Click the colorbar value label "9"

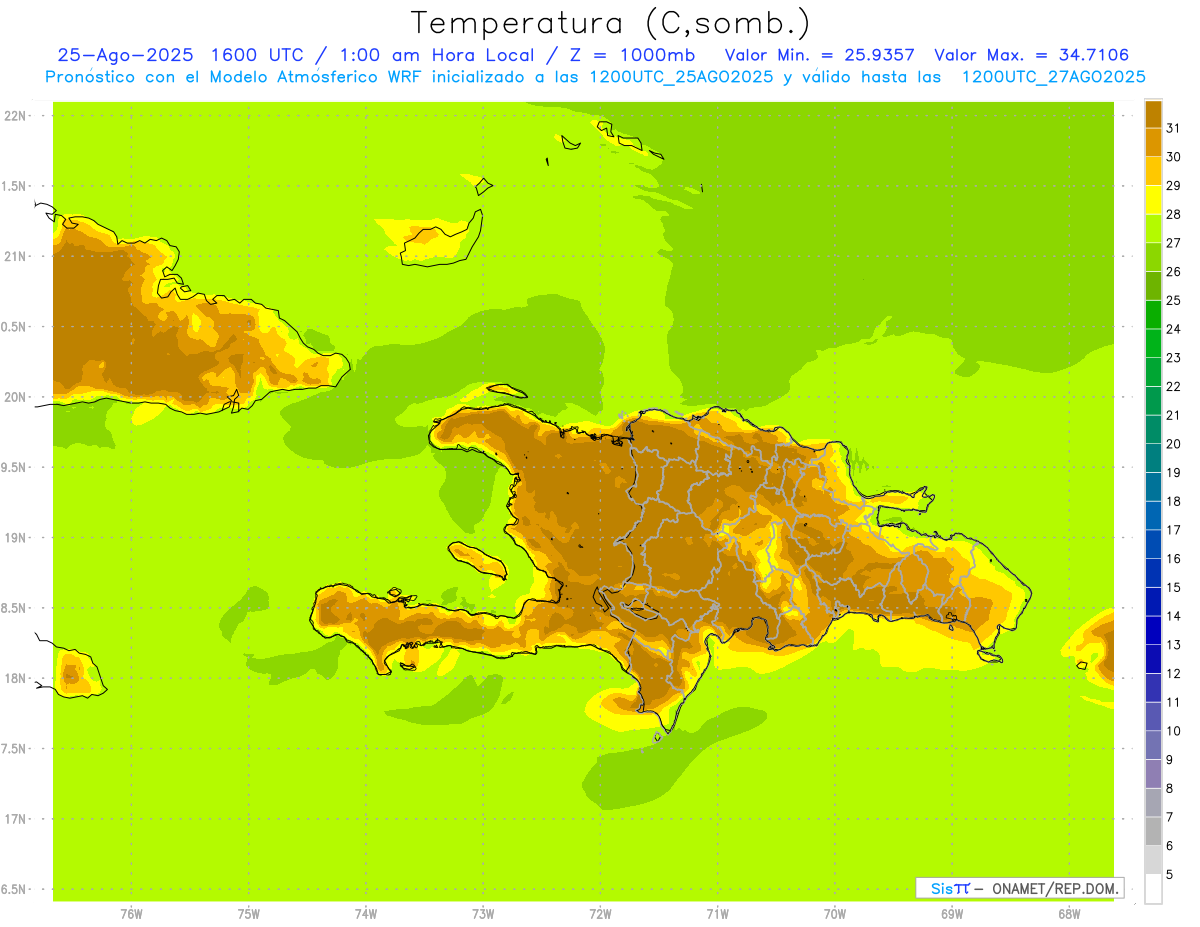pyautogui.click(x=1170, y=760)
